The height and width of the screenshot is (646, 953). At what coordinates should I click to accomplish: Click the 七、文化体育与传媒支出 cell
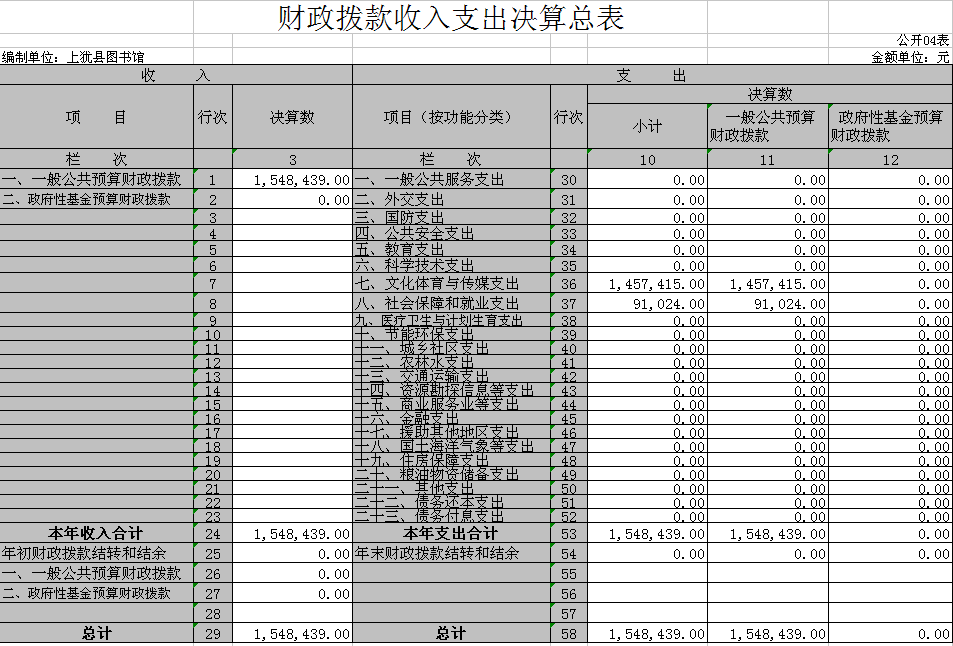pos(437,285)
